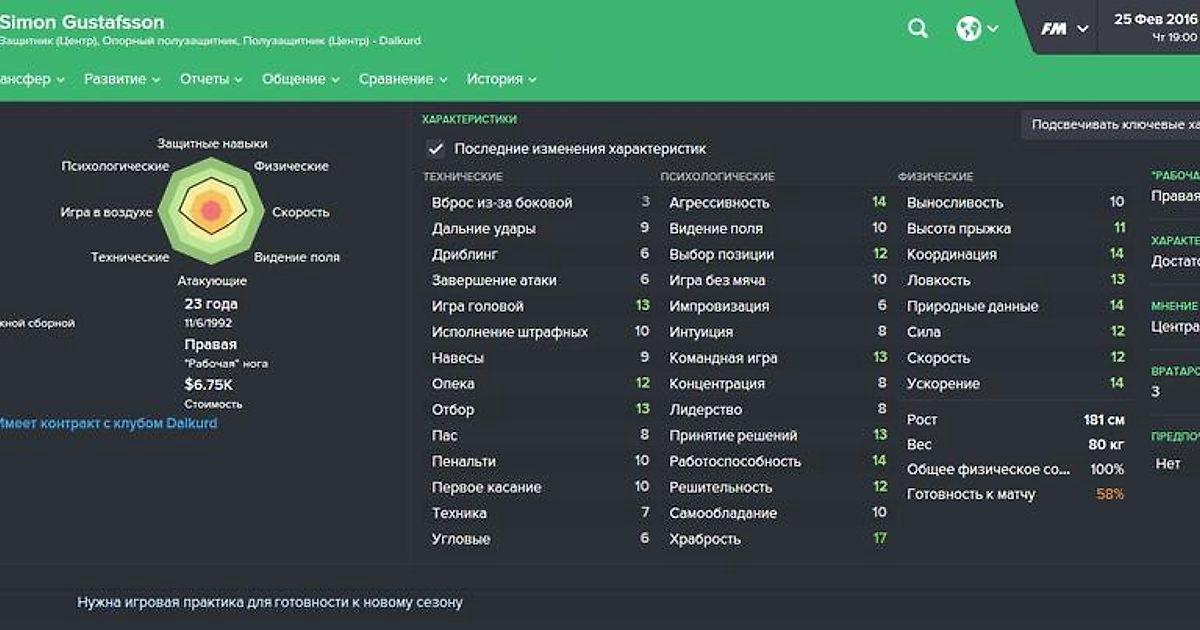This screenshot has height=630, width=1200.
Task: Expand the Сравнение dropdown
Action: click(403, 79)
